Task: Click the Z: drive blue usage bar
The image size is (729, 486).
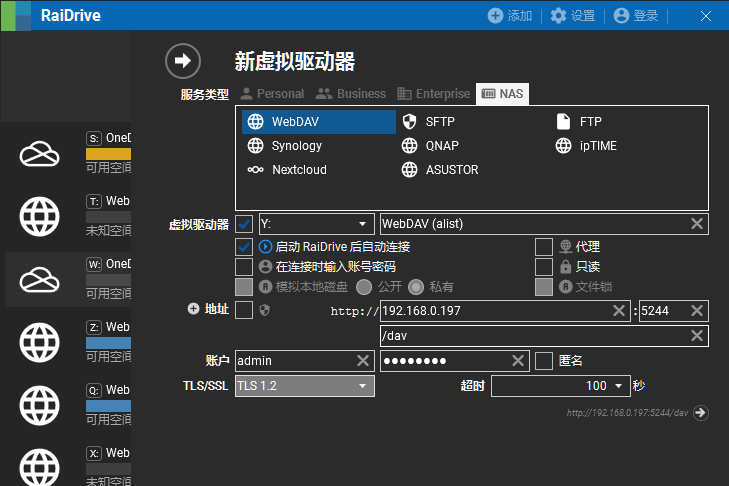Action: (x=108, y=343)
